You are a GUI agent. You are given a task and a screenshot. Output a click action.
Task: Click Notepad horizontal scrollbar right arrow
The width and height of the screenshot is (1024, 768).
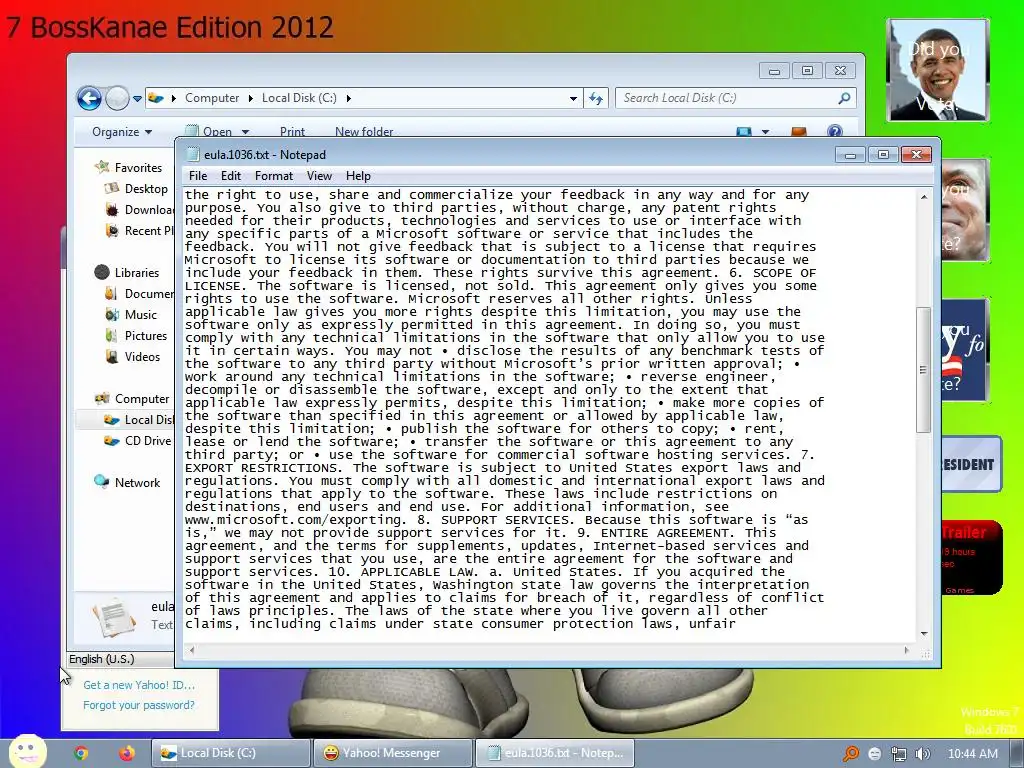[x=906, y=650]
